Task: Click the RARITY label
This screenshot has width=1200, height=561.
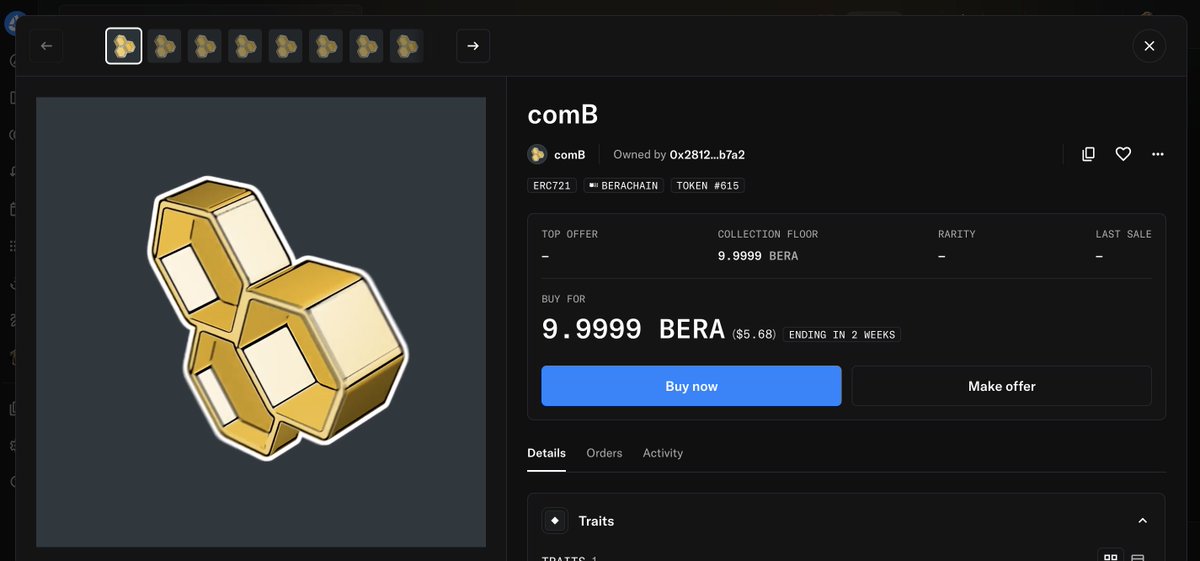Action: [x=957, y=234]
